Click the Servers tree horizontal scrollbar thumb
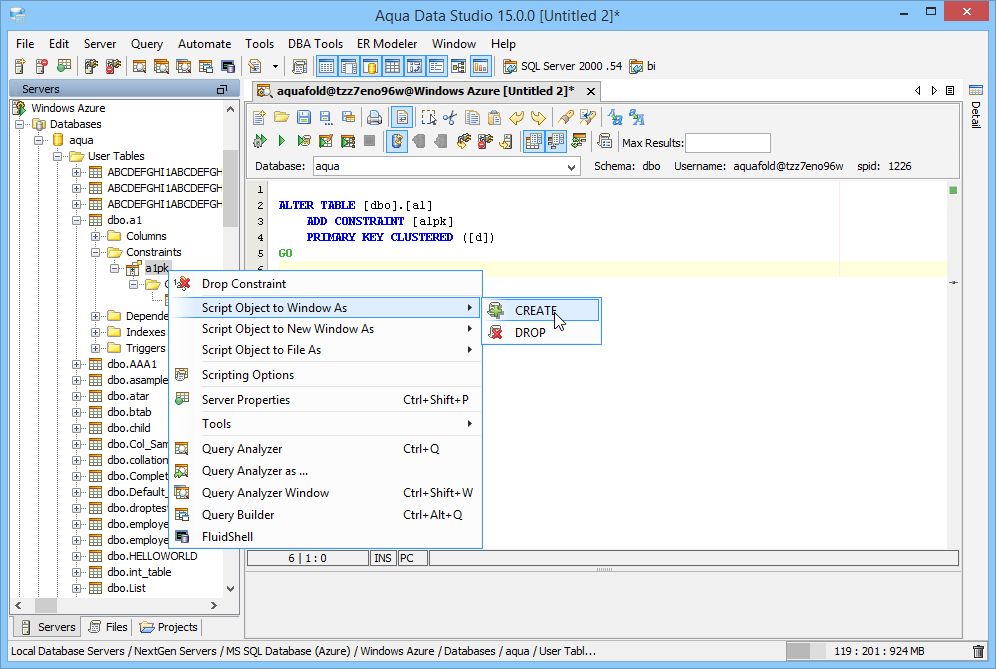 point(46,605)
